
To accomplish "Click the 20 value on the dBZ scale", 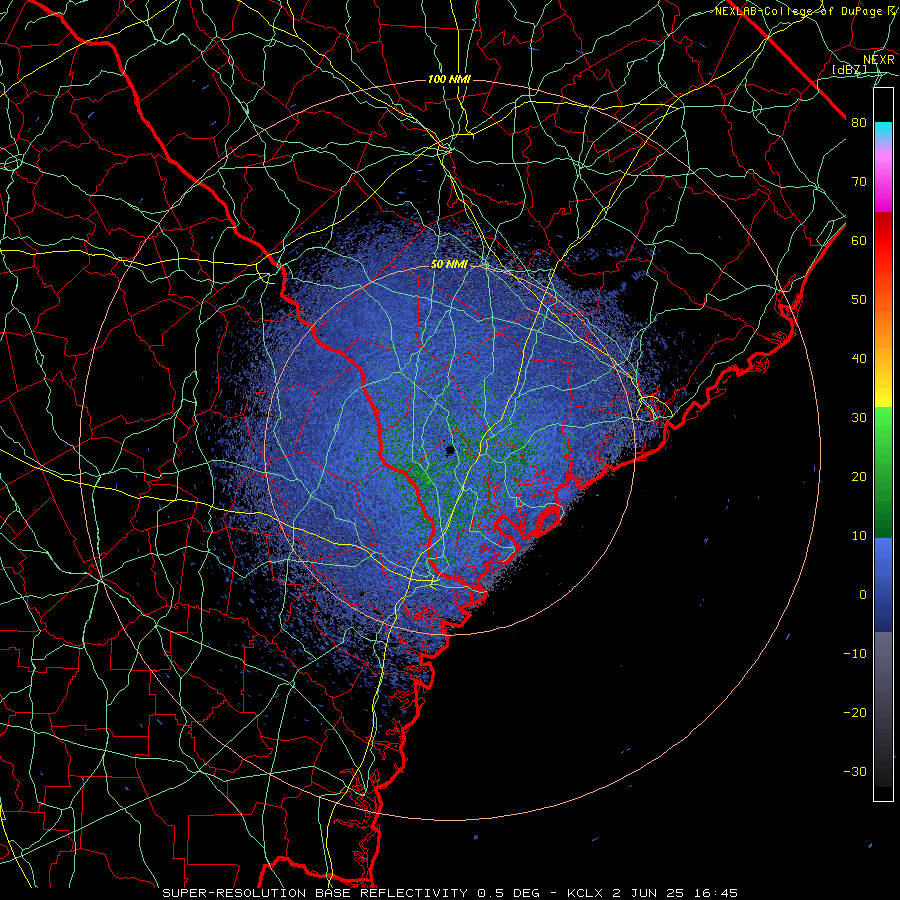I will pyautogui.click(x=859, y=476).
